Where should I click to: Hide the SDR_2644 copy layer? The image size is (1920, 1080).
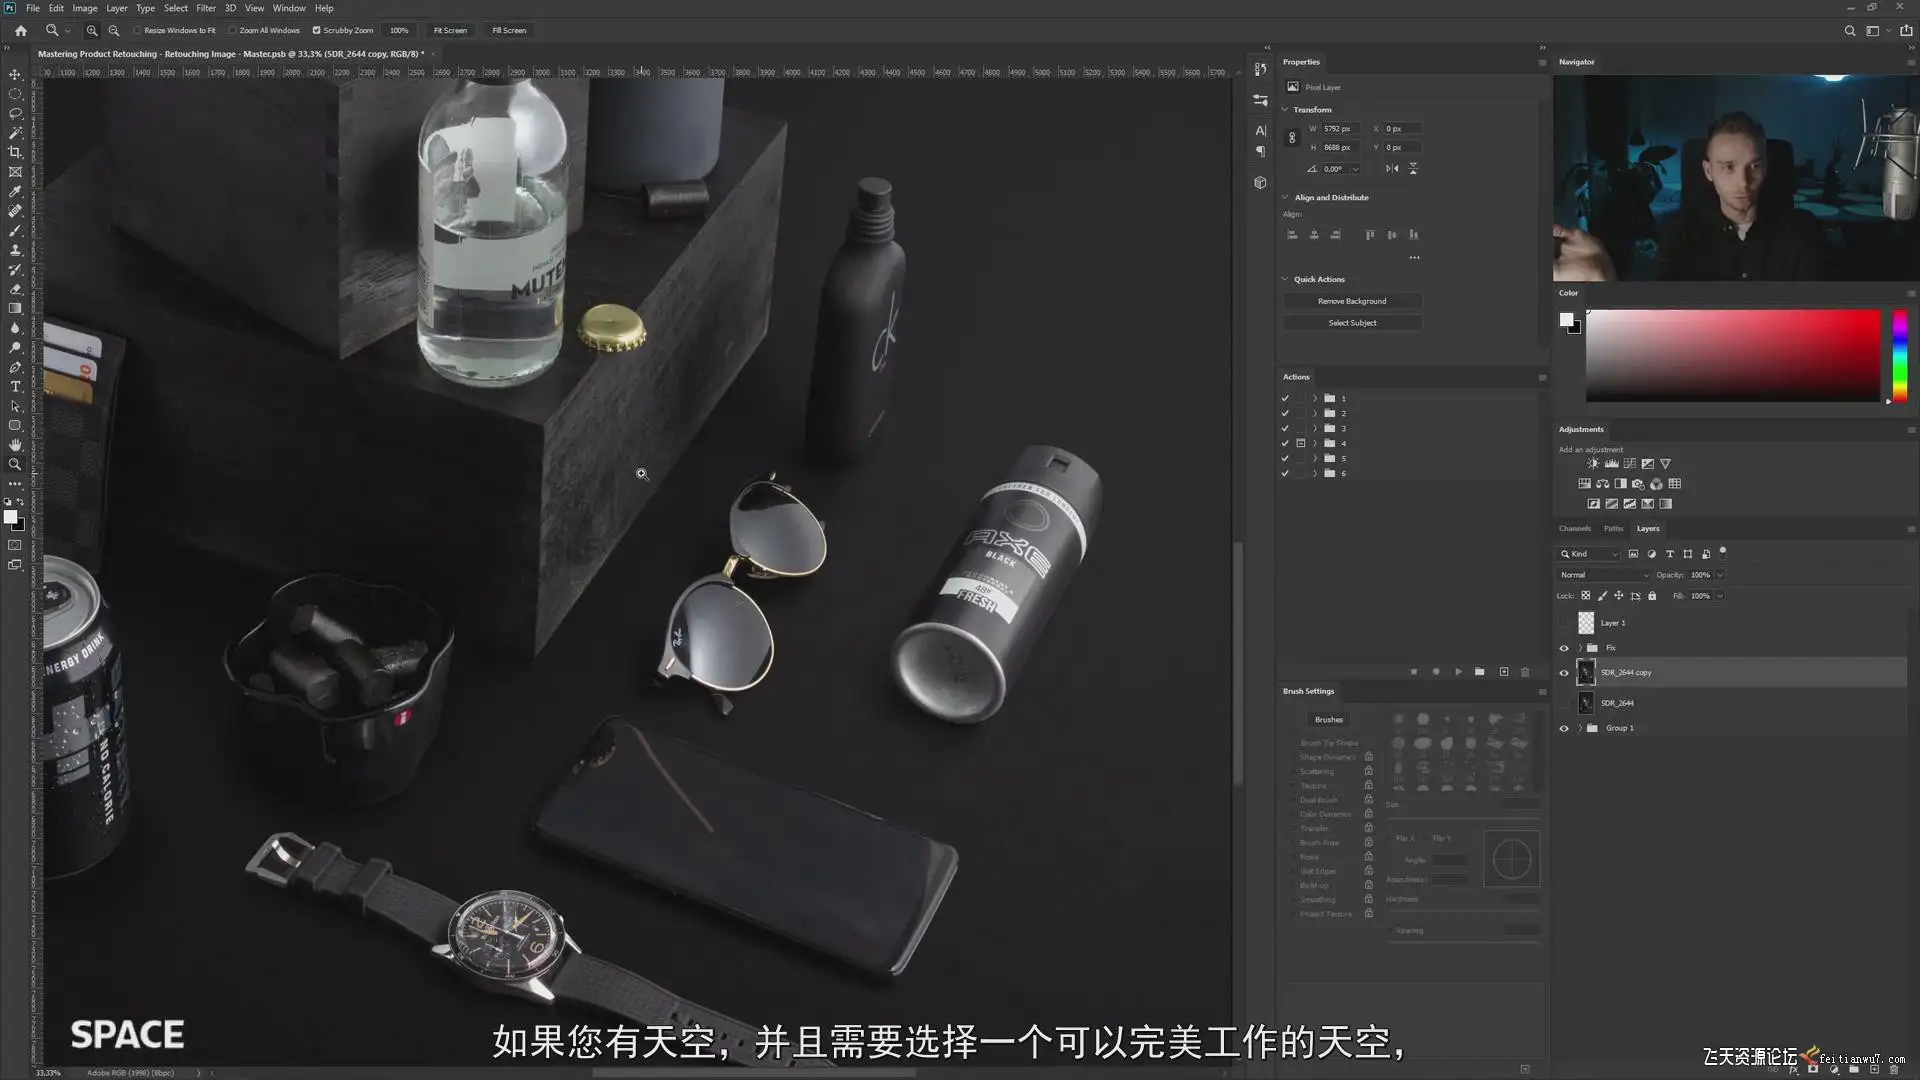[1564, 673]
